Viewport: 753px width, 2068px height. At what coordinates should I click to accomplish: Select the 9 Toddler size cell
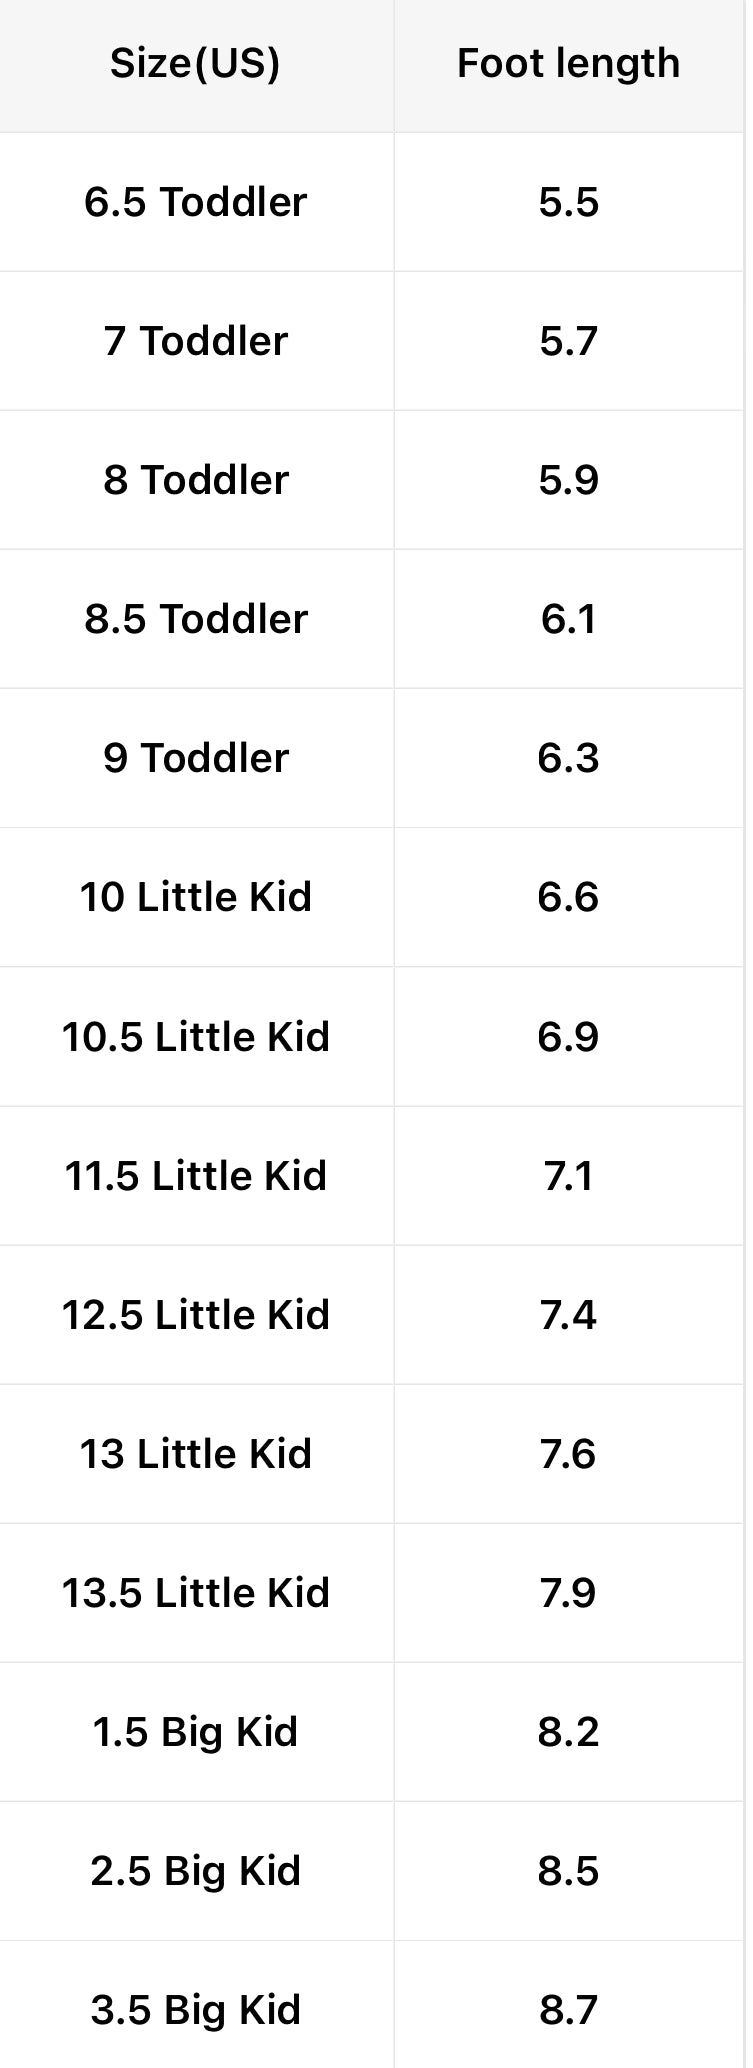pyautogui.click(x=195, y=758)
